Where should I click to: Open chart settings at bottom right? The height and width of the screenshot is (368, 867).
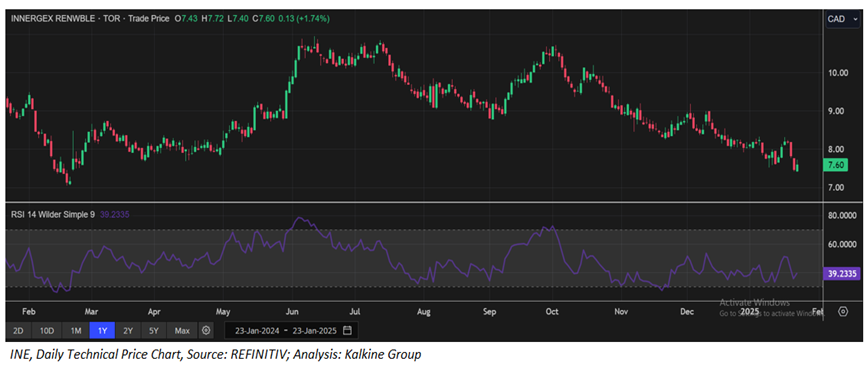tap(843, 311)
